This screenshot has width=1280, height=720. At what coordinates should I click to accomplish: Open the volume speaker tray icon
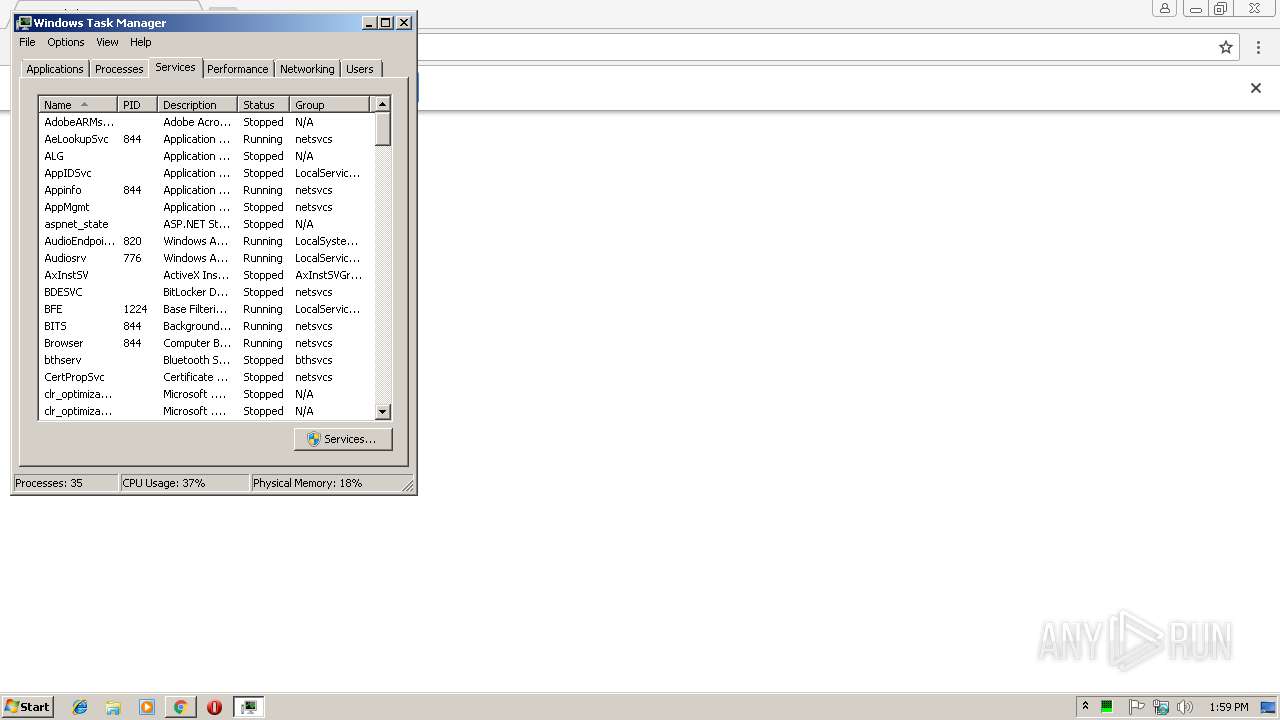click(1185, 707)
